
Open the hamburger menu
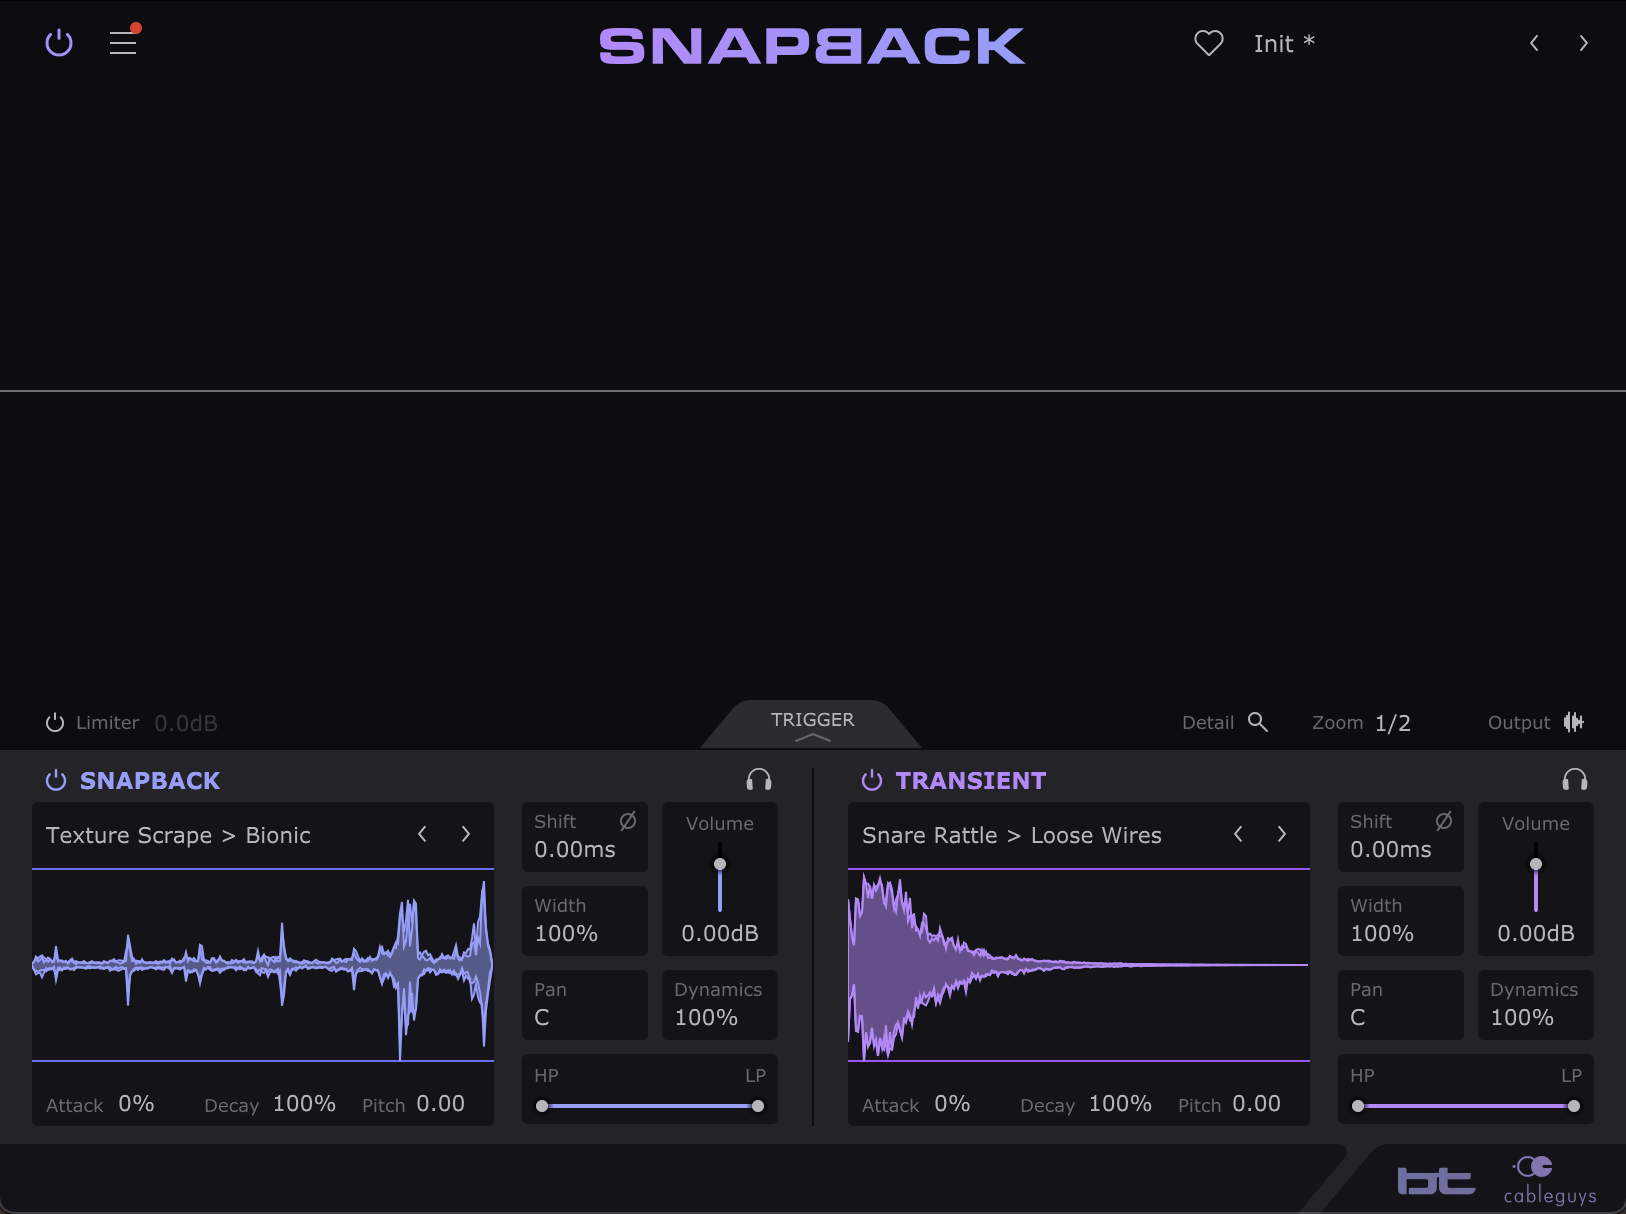click(x=123, y=43)
